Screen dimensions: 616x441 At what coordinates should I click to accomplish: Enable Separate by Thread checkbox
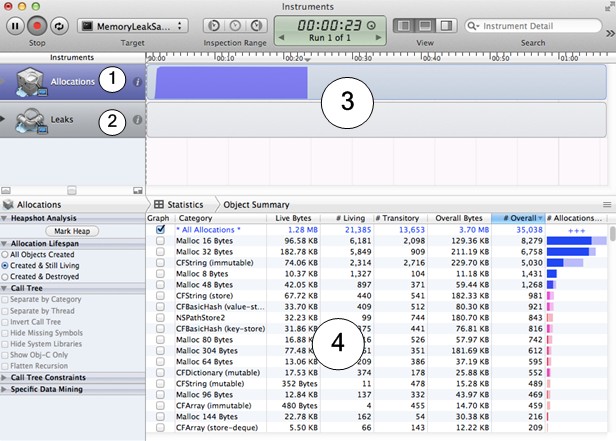(x=5, y=311)
